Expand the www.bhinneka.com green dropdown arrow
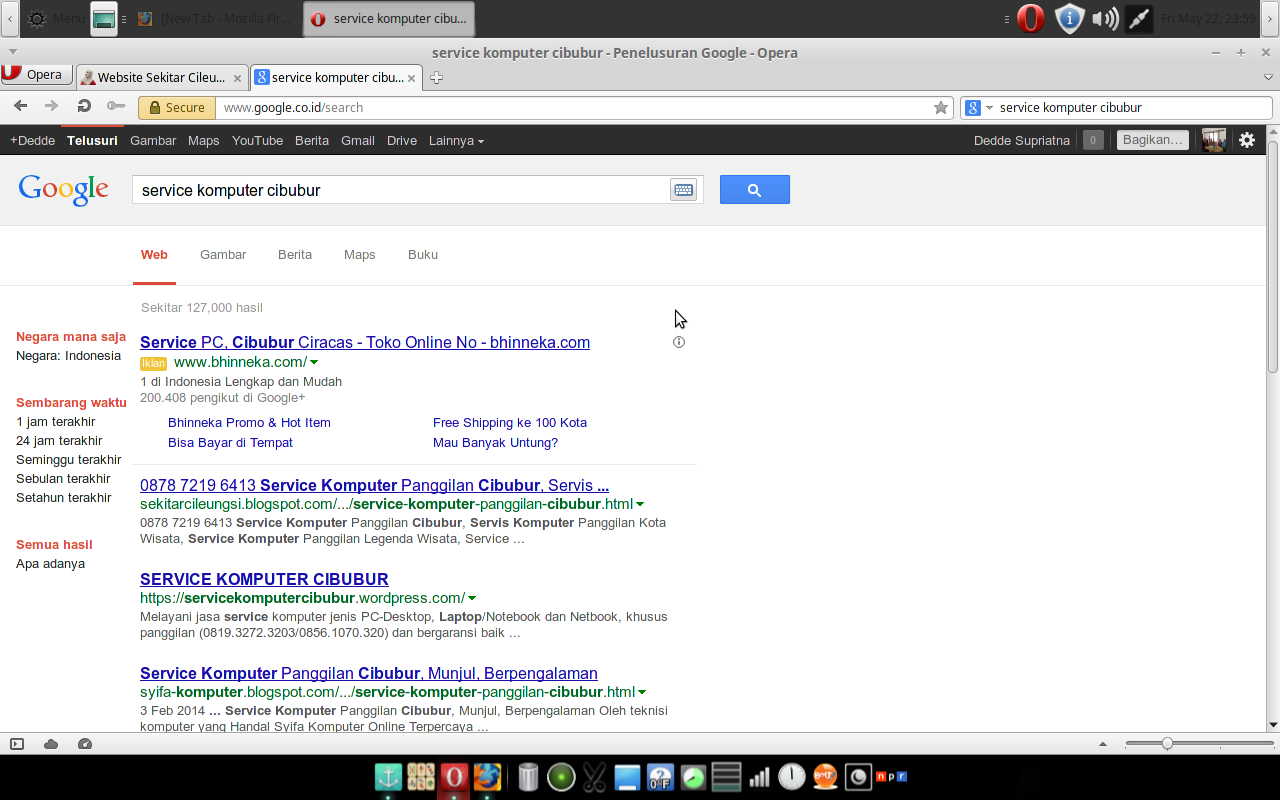This screenshot has height=800, width=1280. click(314, 362)
